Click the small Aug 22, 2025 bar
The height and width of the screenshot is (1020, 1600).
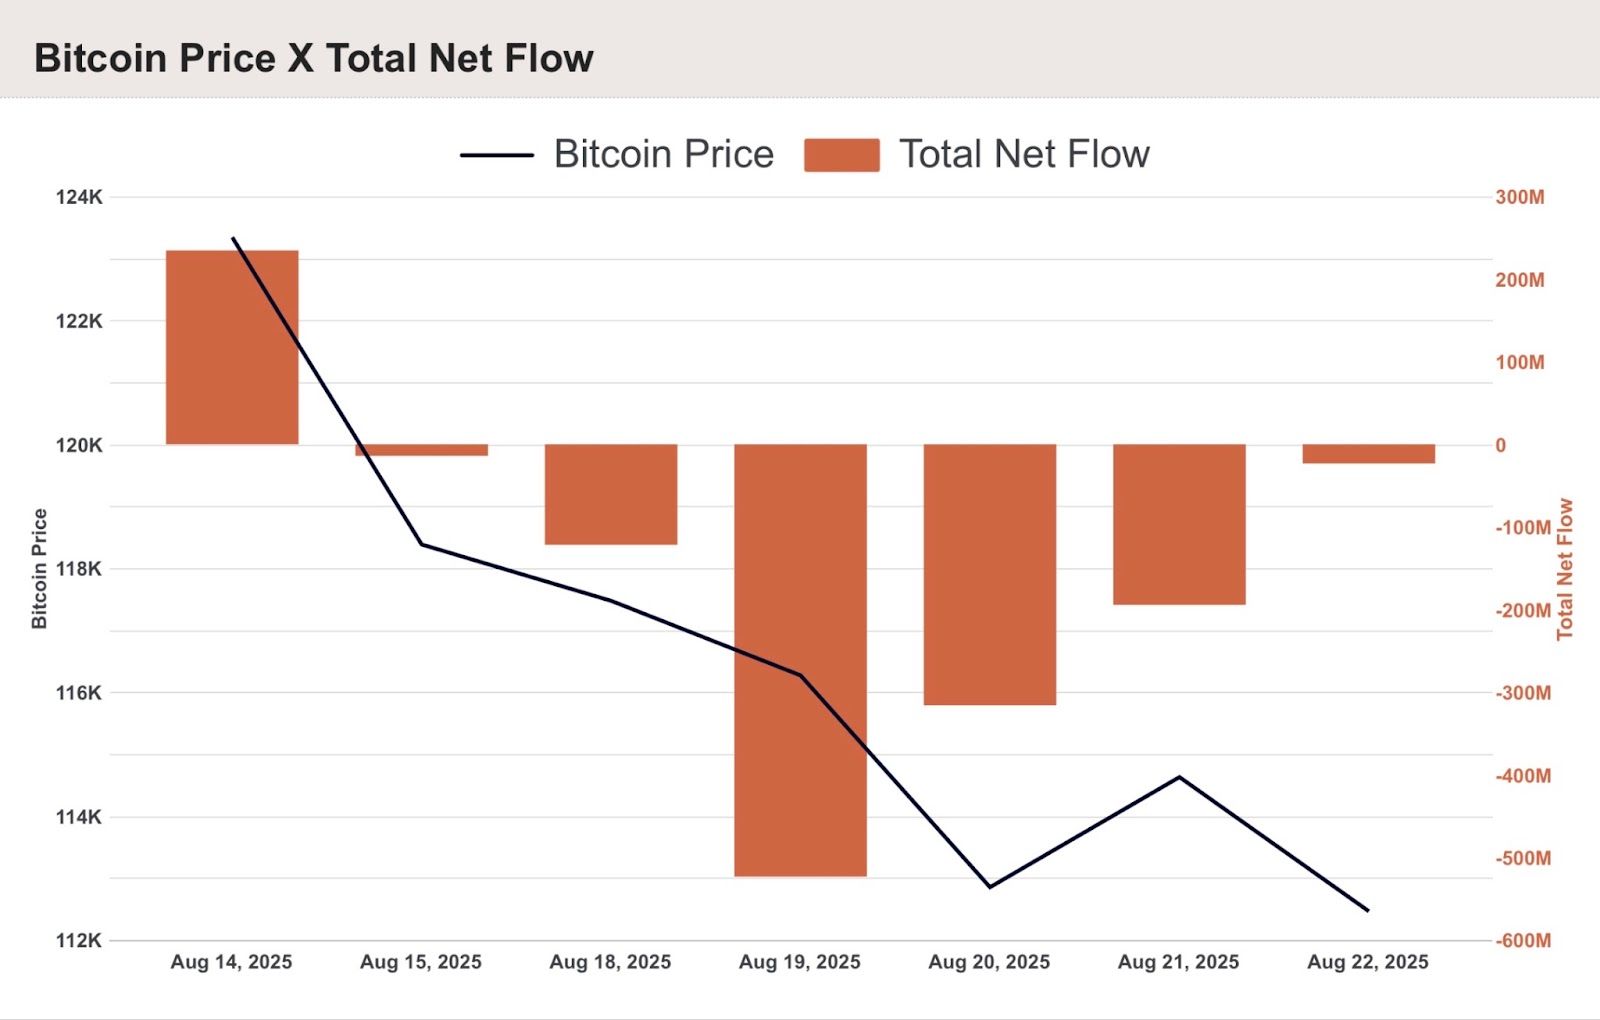tap(1369, 454)
